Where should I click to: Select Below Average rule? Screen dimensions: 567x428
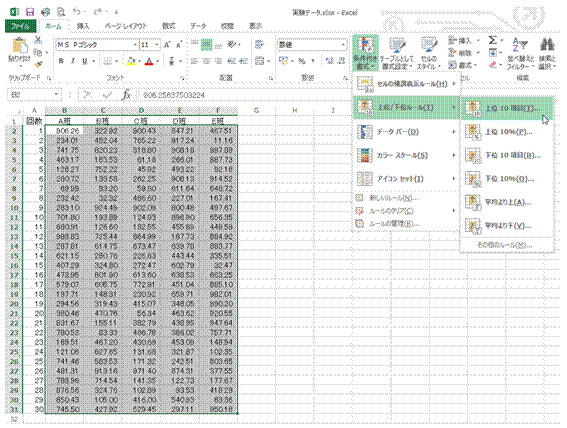click(x=507, y=226)
